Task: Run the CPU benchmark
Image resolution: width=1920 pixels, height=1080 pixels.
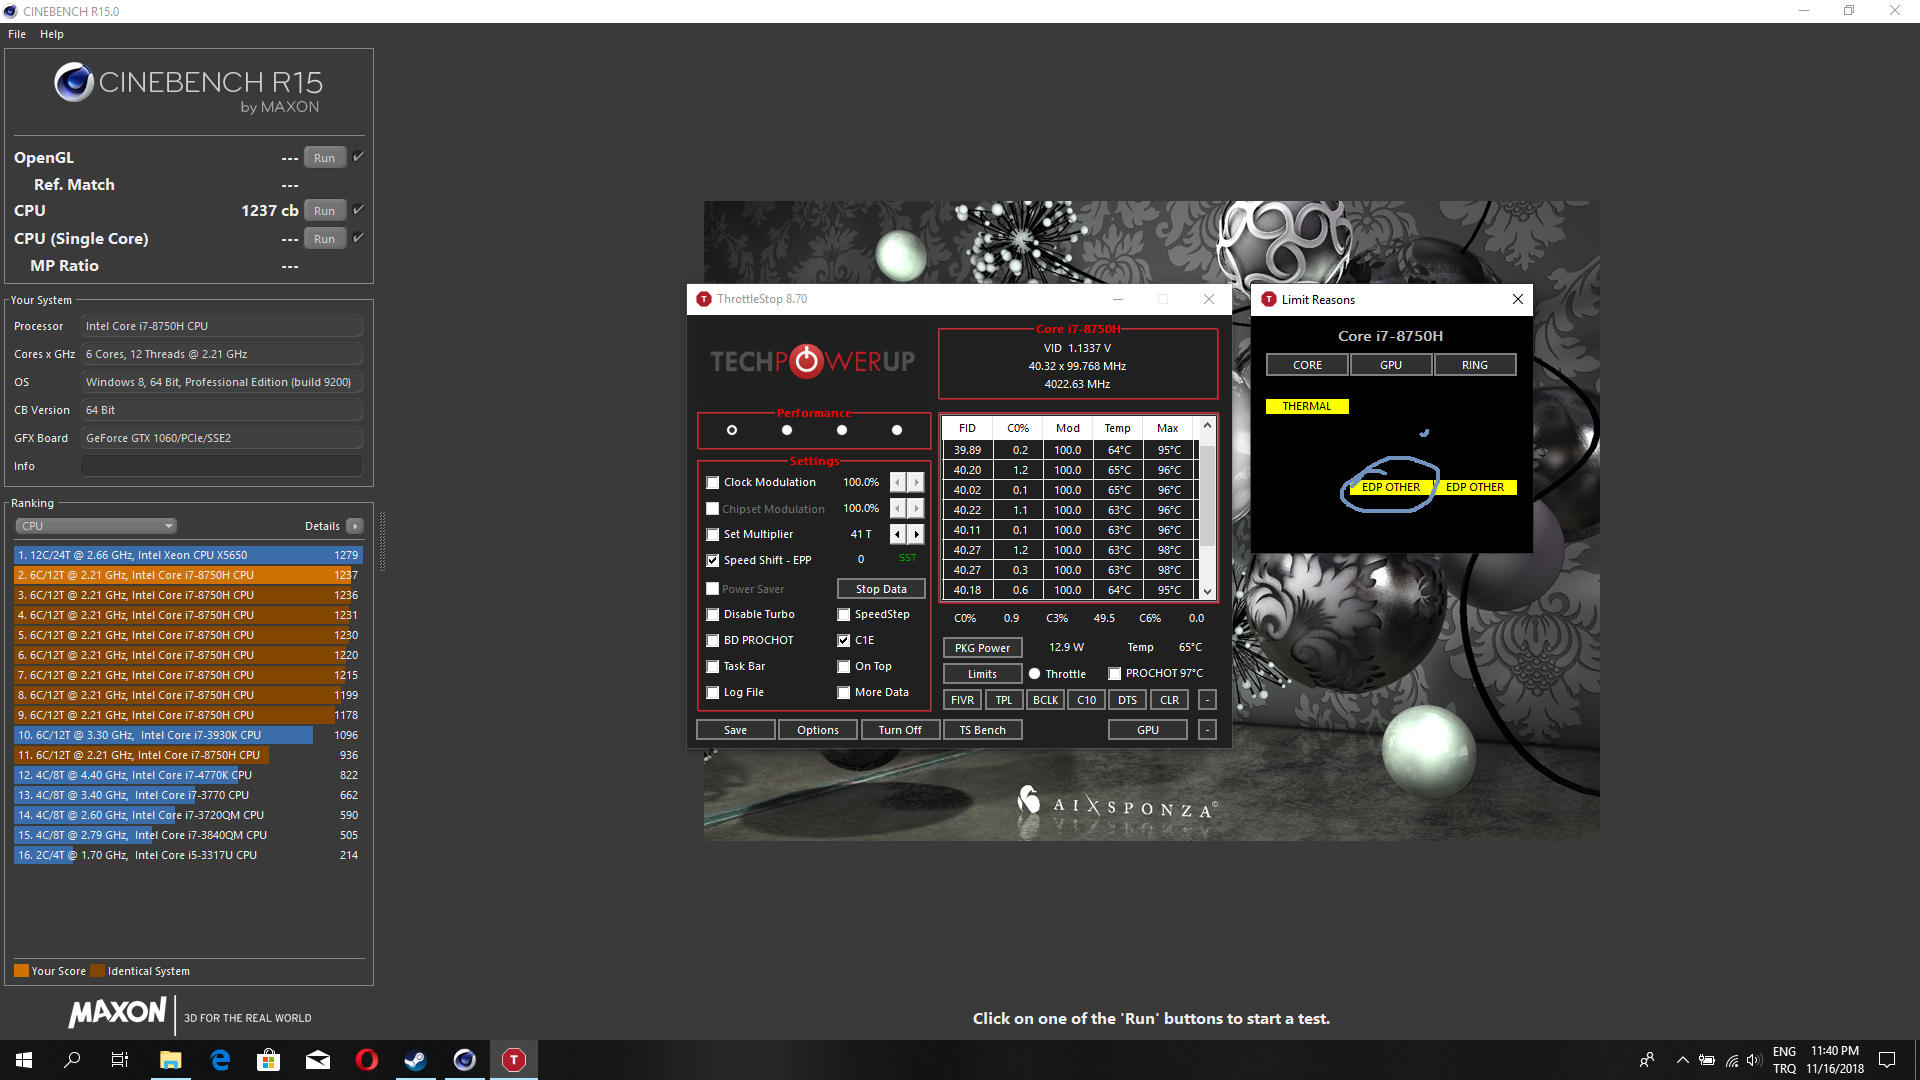Action: (x=325, y=211)
